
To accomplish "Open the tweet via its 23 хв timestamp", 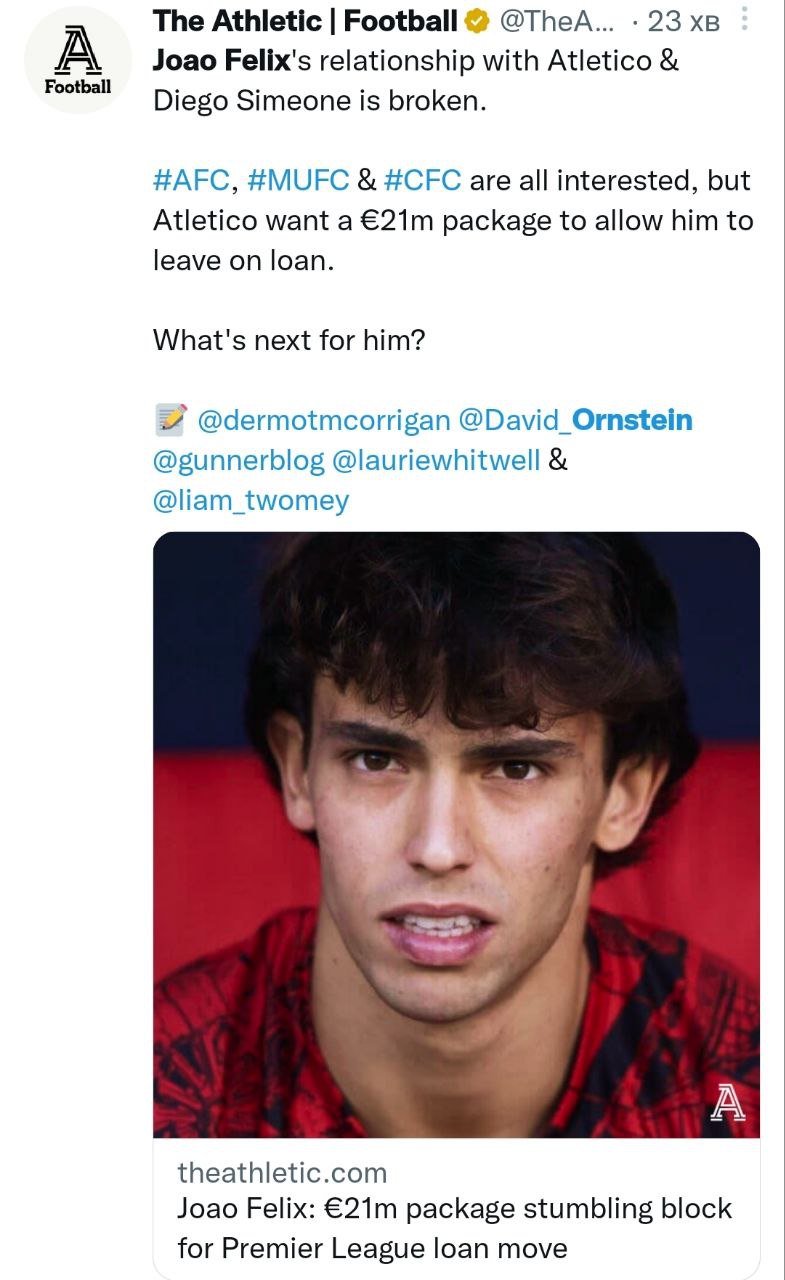I will point(683,21).
